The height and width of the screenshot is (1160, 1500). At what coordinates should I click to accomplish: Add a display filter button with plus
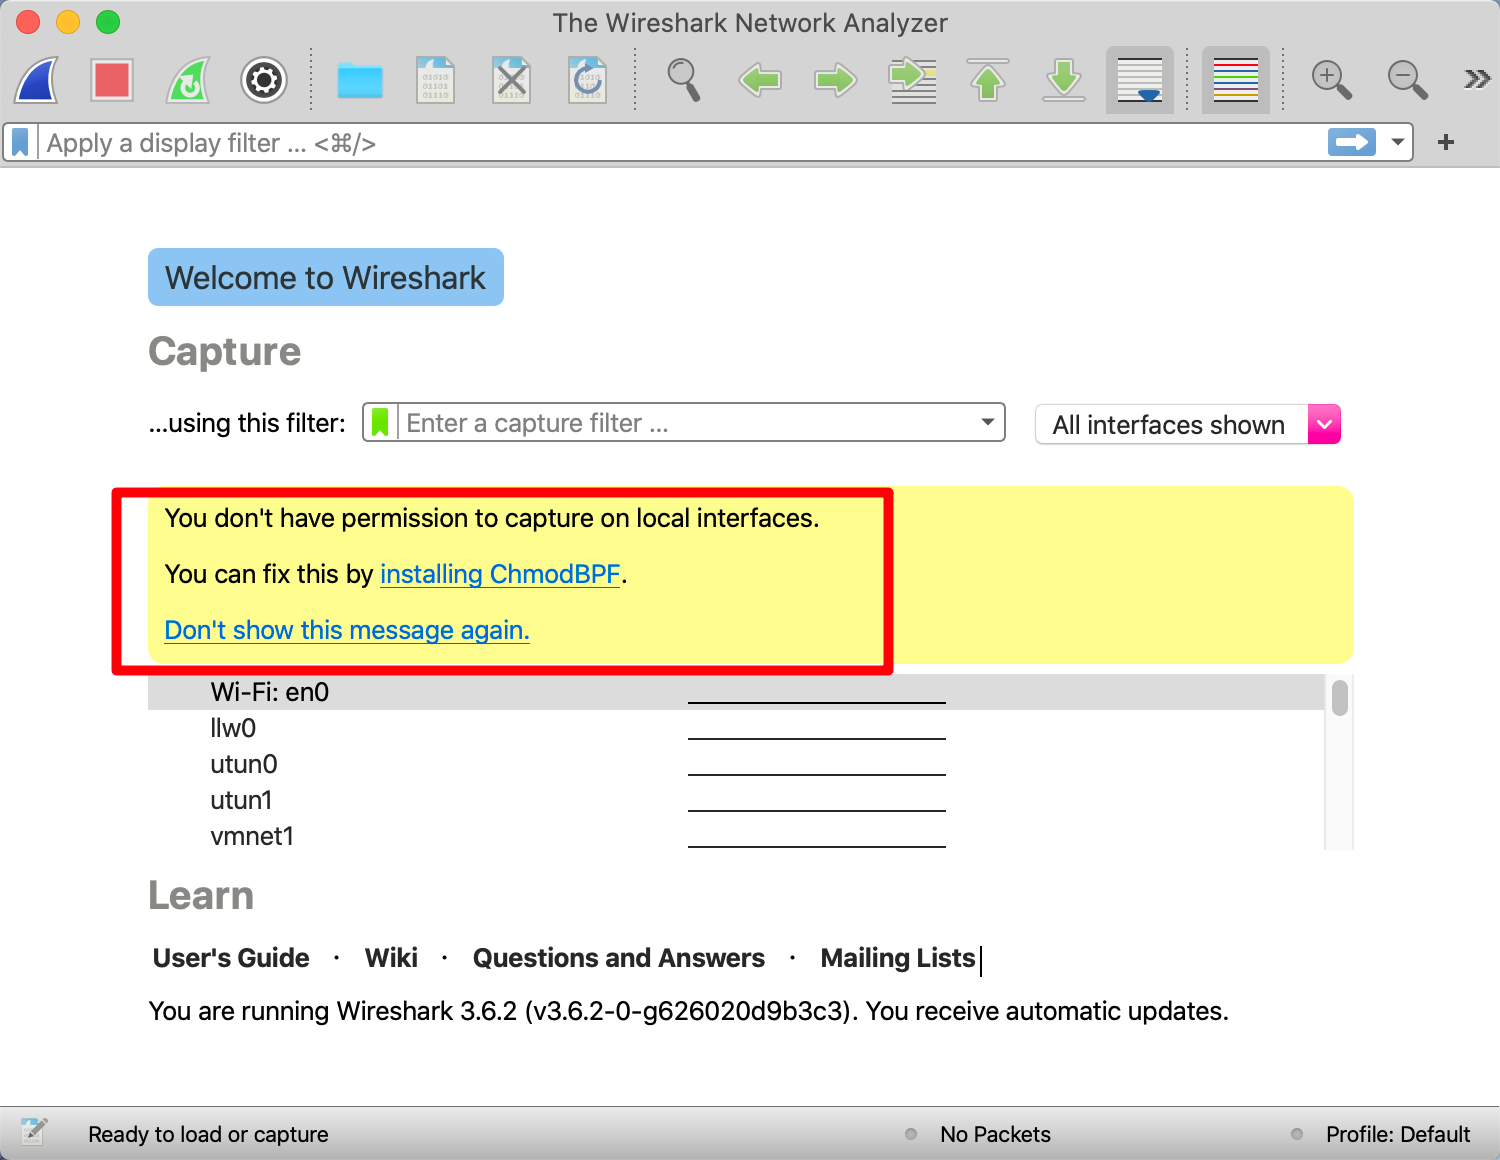tap(1446, 143)
